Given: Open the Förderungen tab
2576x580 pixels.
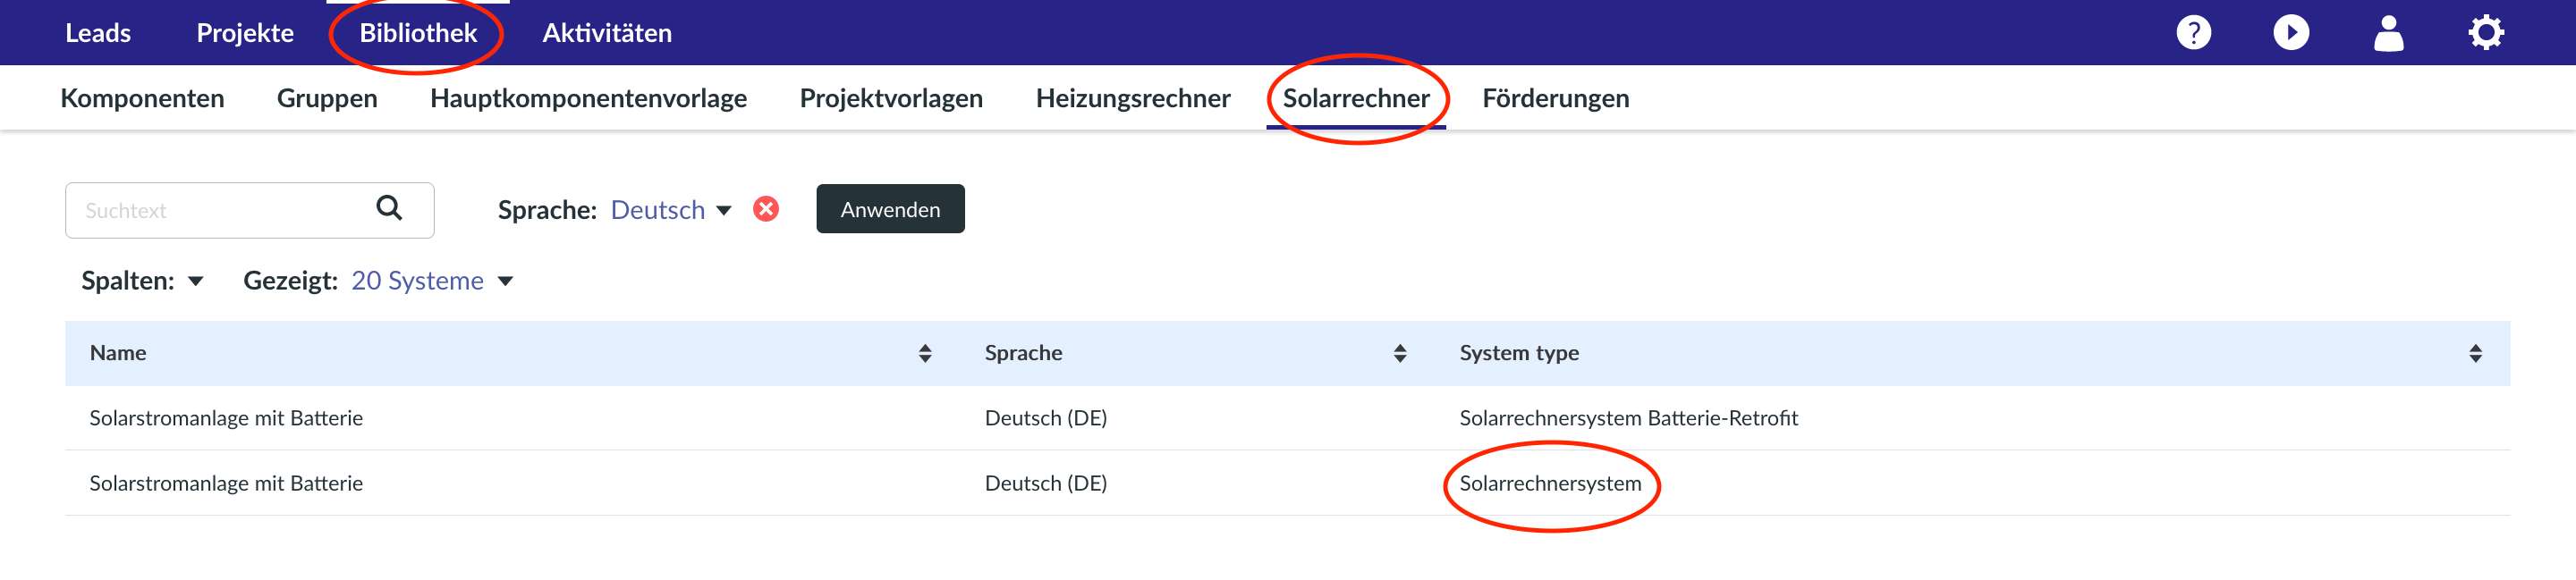Looking at the screenshot, I should tap(1555, 98).
